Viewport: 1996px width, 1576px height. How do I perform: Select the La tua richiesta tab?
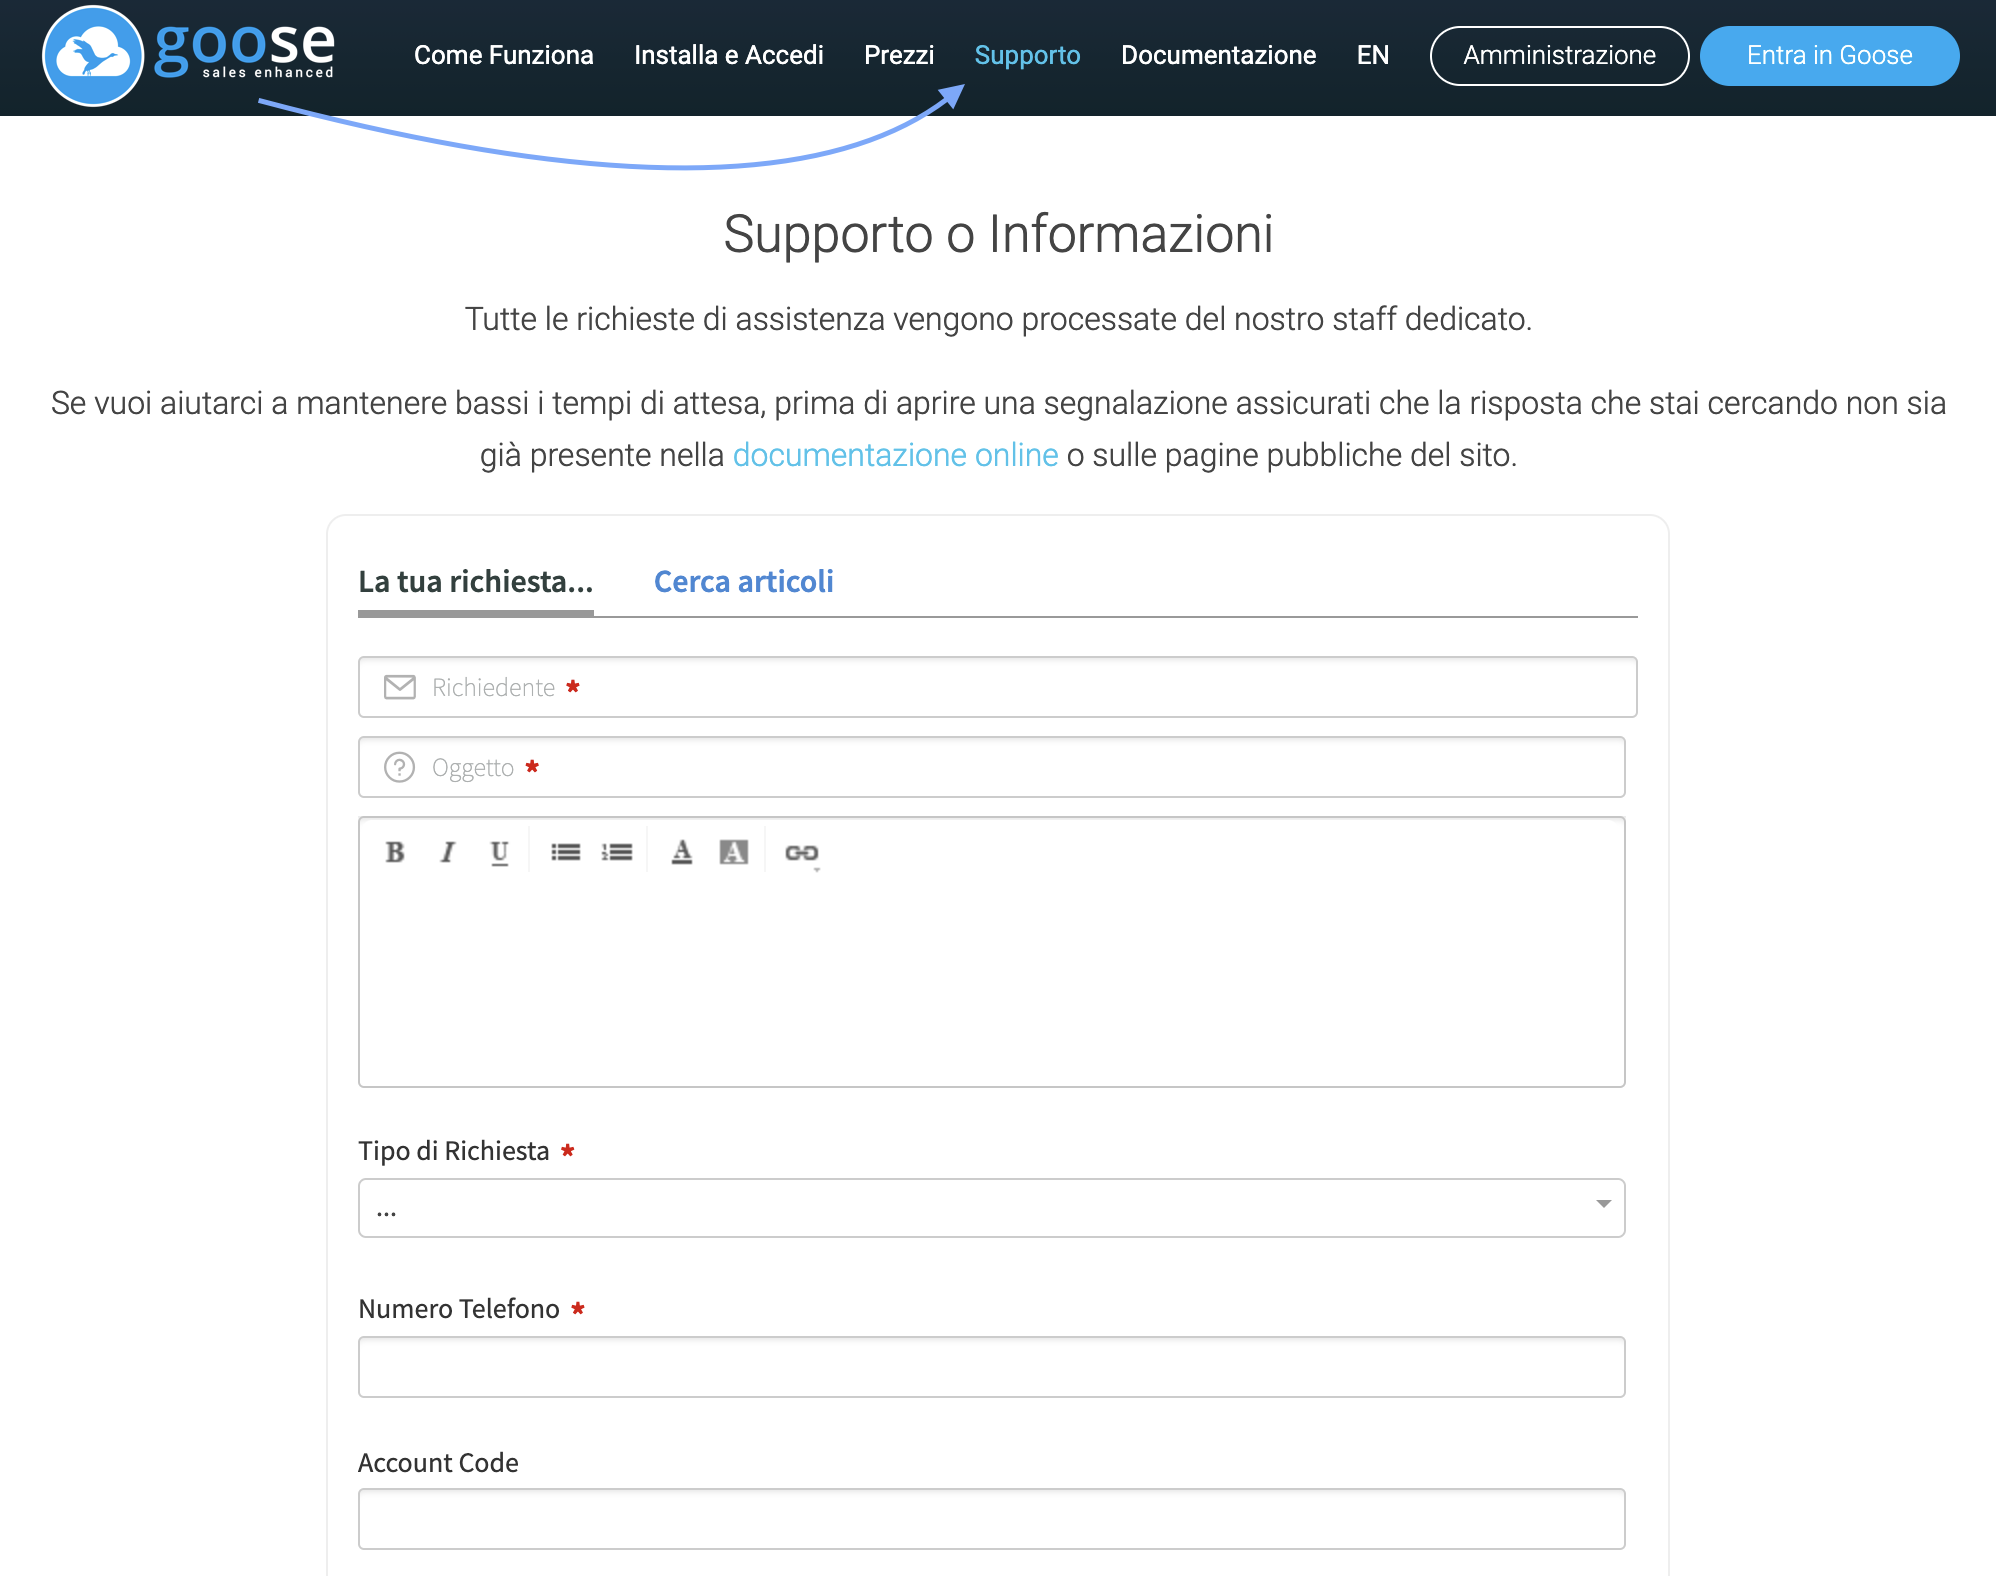(x=476, y=581)
